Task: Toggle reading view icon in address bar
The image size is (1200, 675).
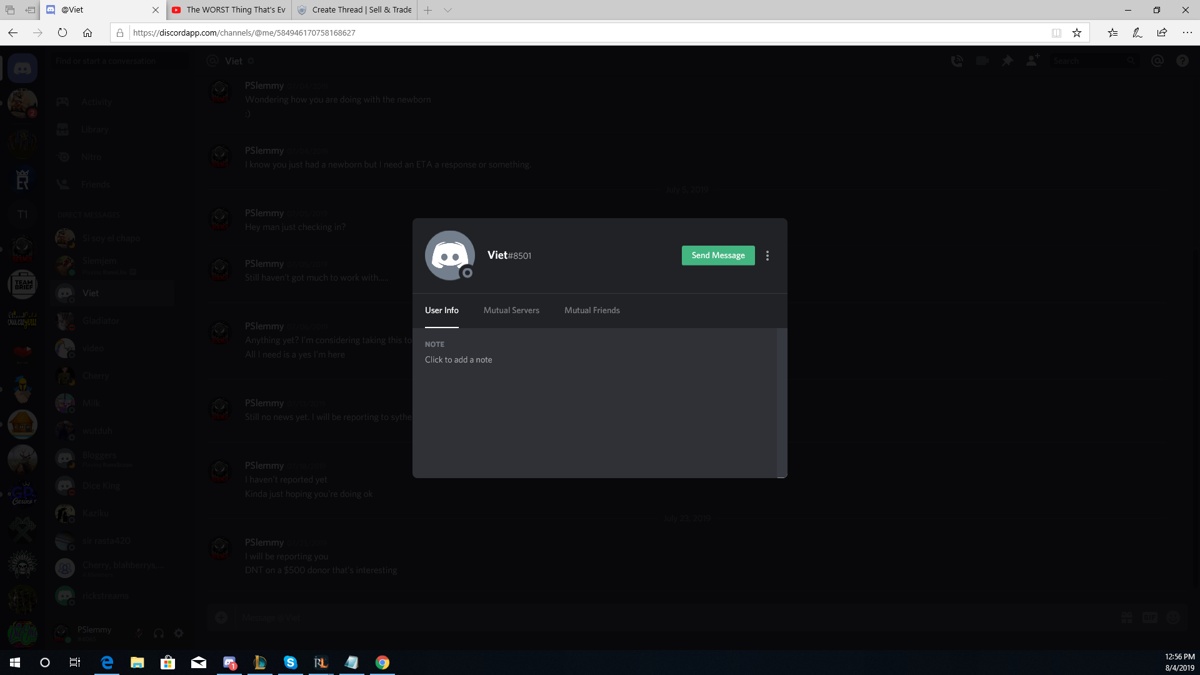Action: (1056, 33)
